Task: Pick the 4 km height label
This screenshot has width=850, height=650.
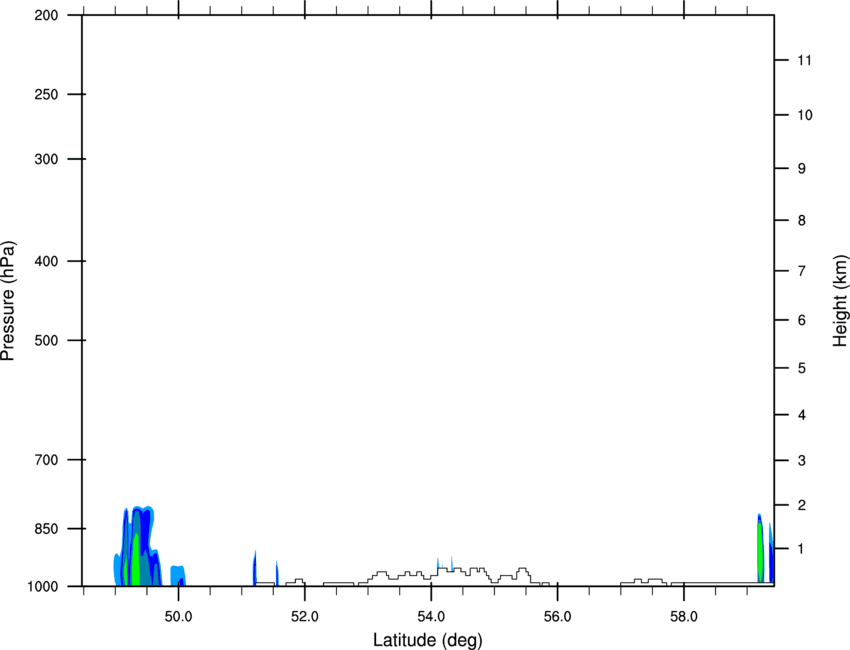Action: pos(802,415)
